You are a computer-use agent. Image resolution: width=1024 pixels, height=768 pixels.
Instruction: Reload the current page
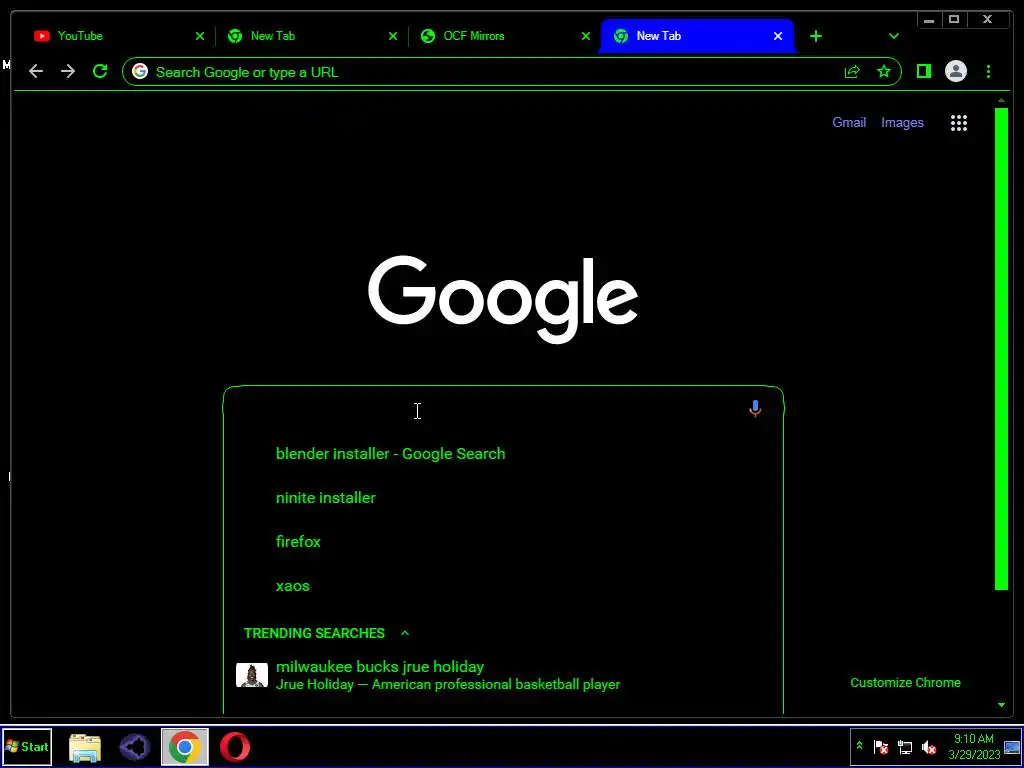(100, 71)
